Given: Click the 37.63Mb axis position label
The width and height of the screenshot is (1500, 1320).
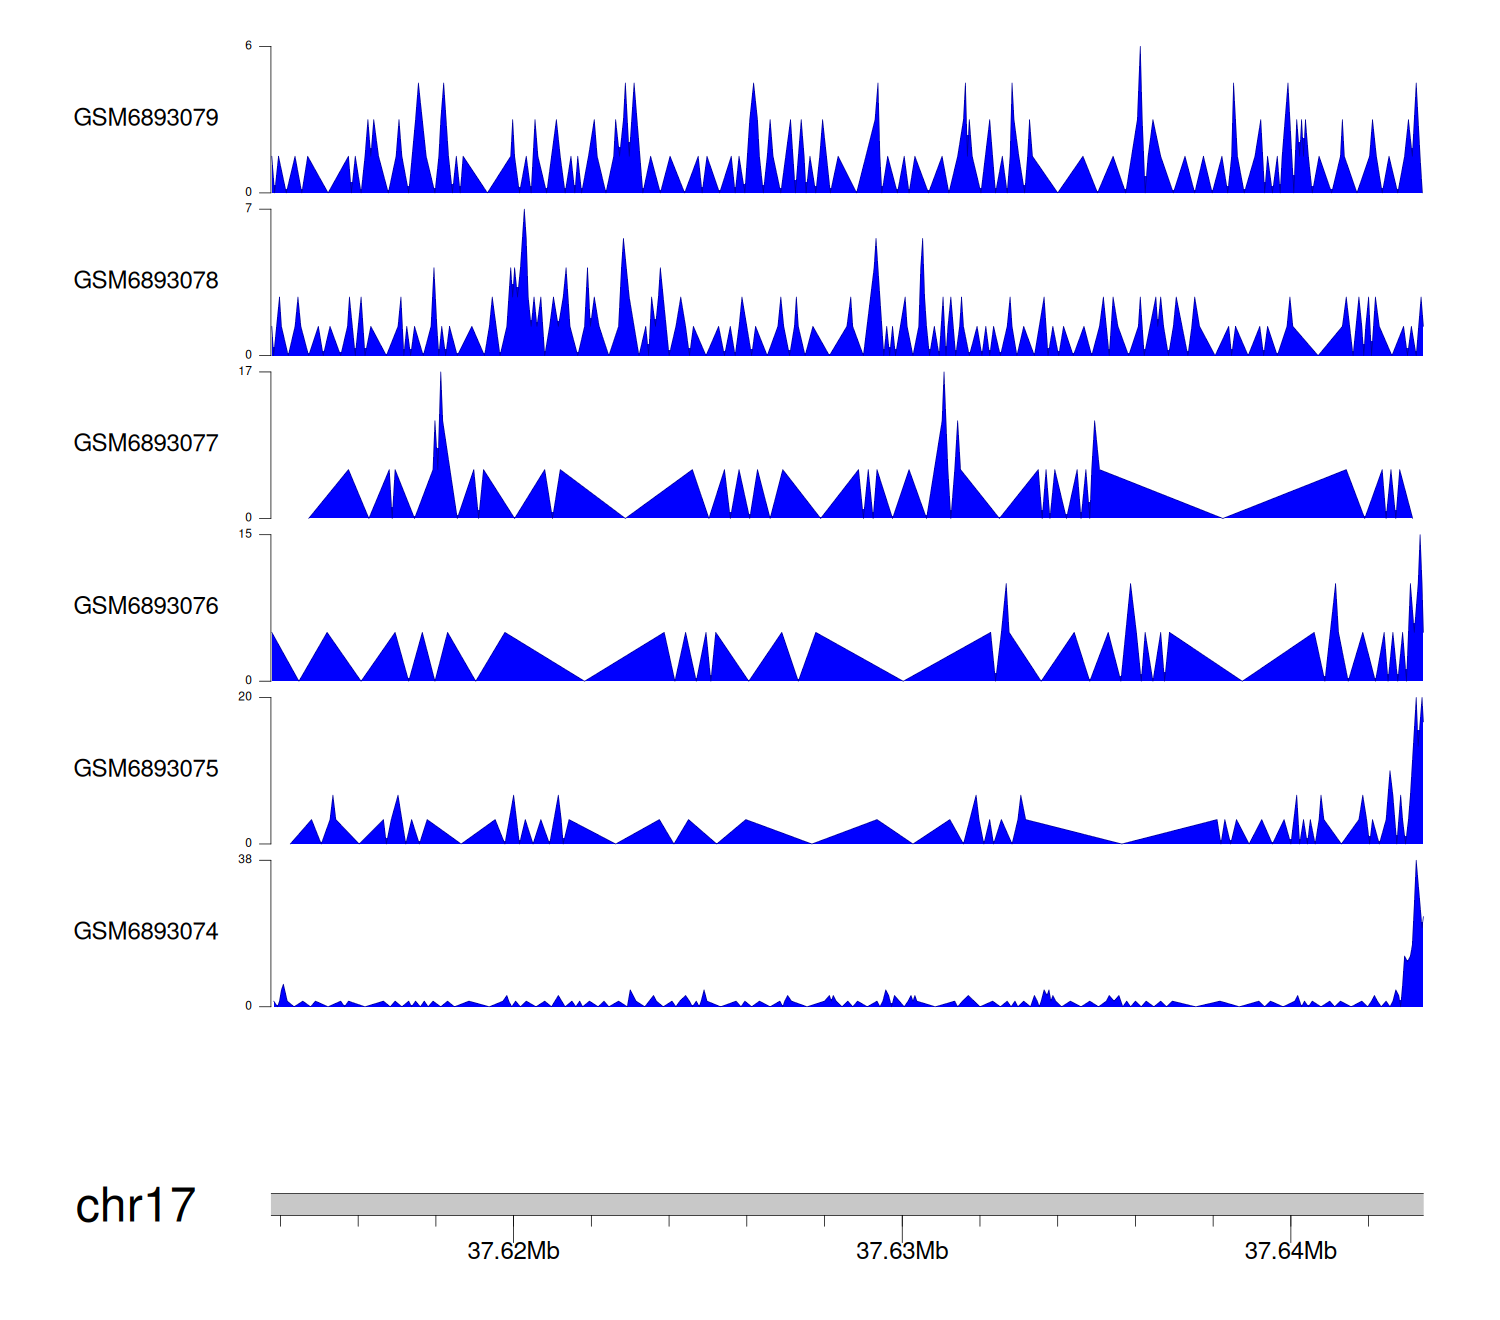Looking at the screenshot, I should [x=902, y=1251].
